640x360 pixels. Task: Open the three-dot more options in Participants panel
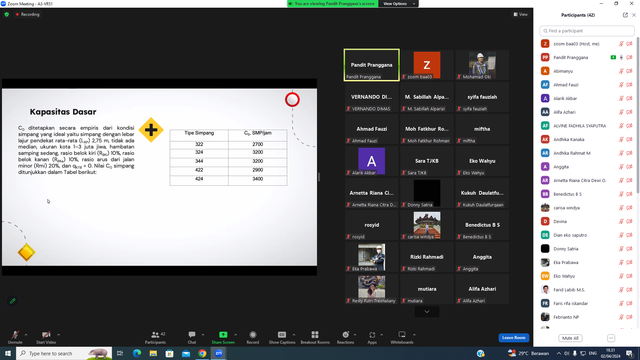pos(611,338)
